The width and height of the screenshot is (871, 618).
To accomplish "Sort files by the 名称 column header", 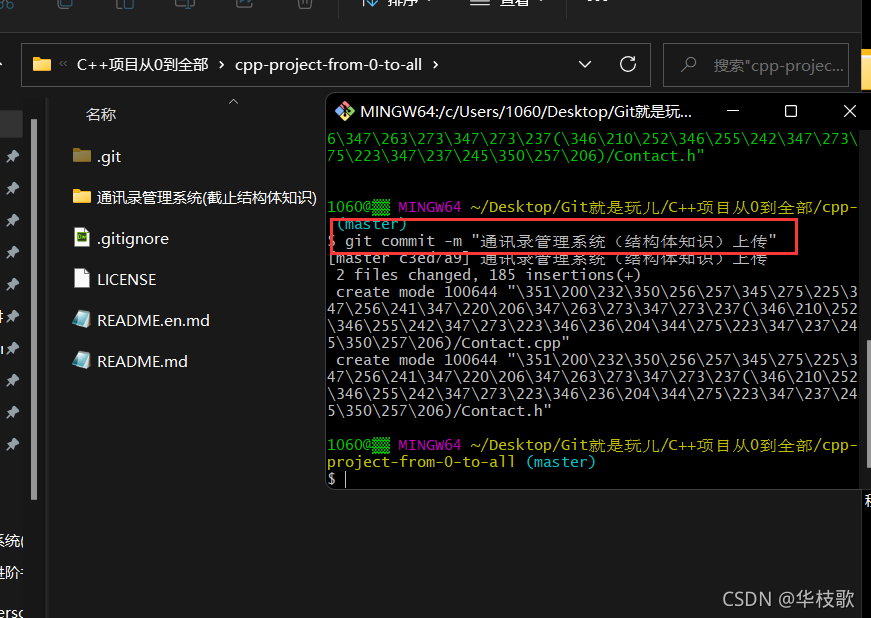I will 101,114.
